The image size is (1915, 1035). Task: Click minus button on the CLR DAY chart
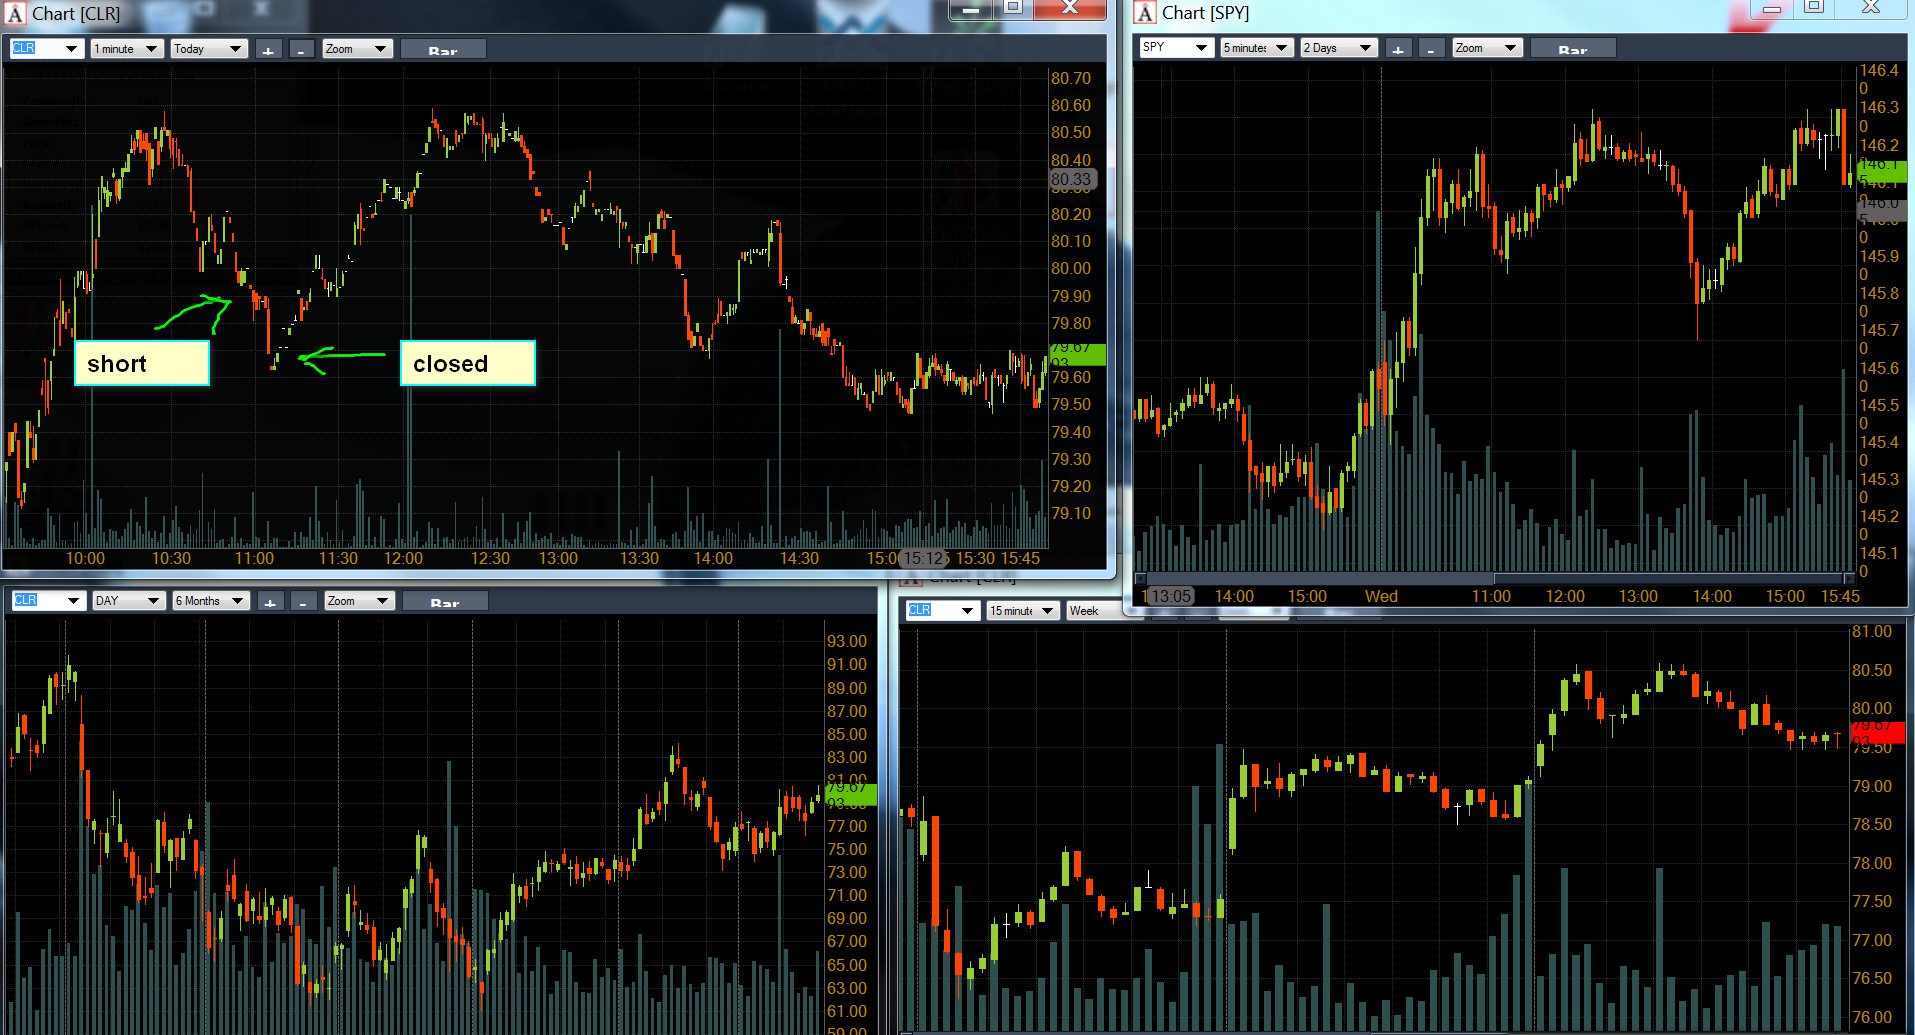[x=303, y=601]
